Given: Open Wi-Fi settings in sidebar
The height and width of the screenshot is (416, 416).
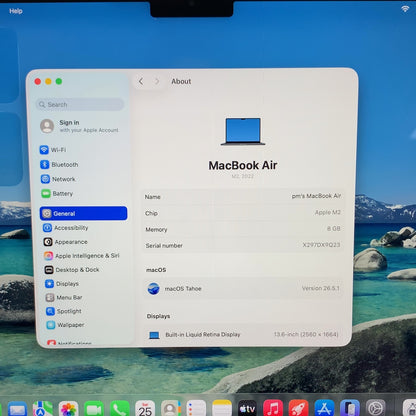Looking at the screenshot, I should [53, 150].
